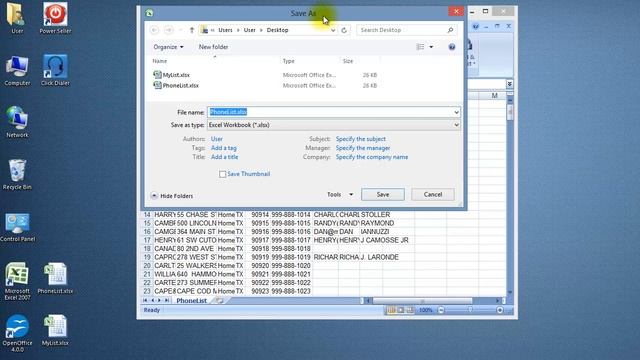Open Organize dropdown menu

tap(168, 47)
